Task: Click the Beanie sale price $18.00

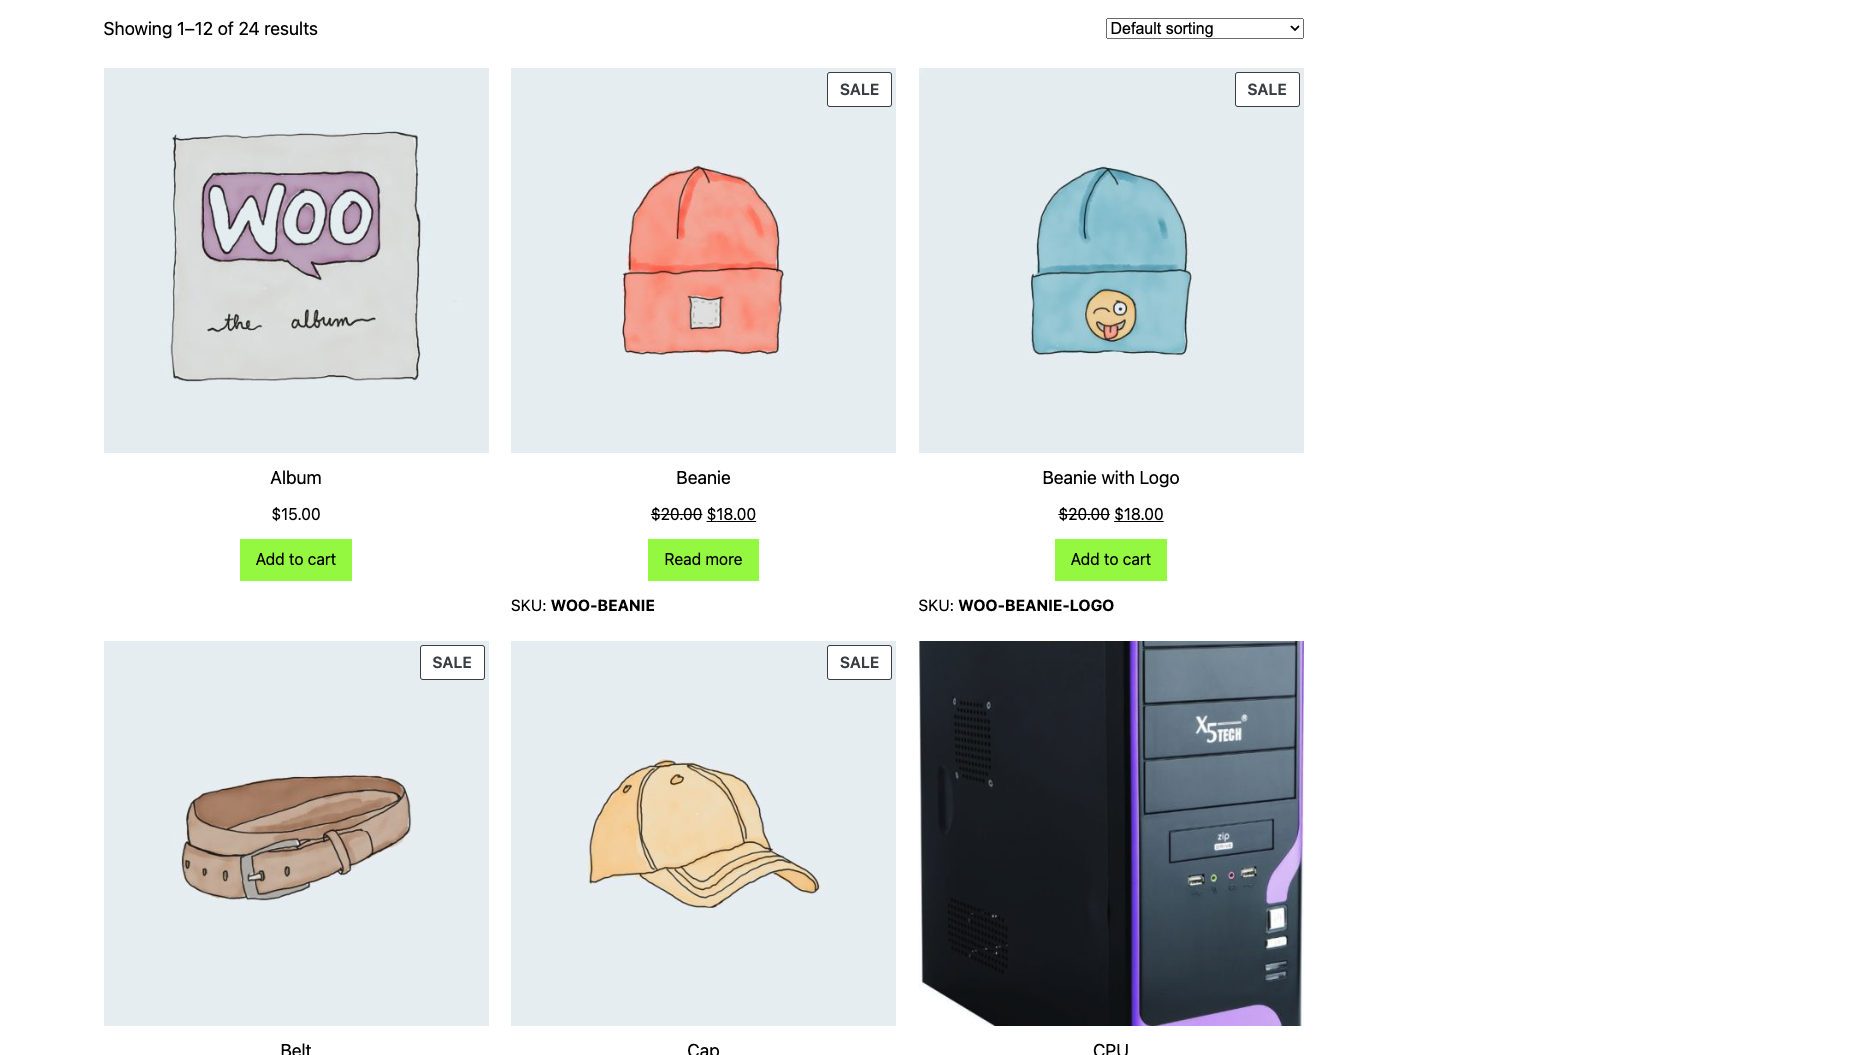Action: (731, 514)
